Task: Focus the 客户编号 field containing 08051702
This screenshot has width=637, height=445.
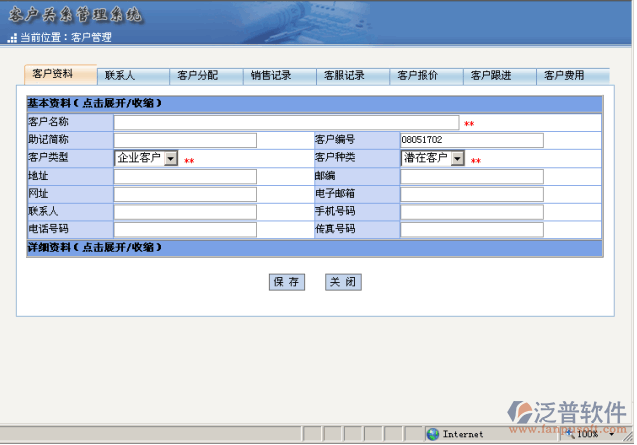Action: (471, 140)
